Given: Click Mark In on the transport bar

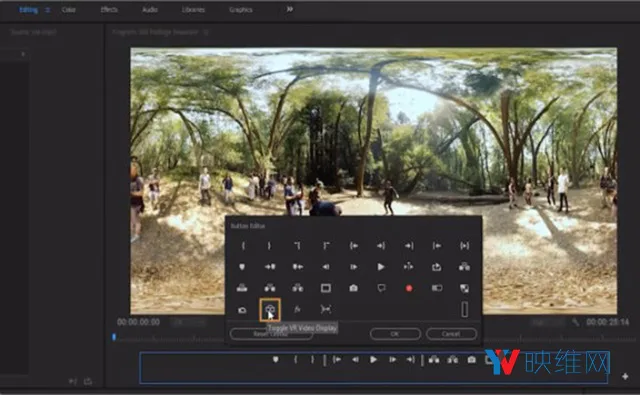Looking at the screenshot, I should point(296,359).
